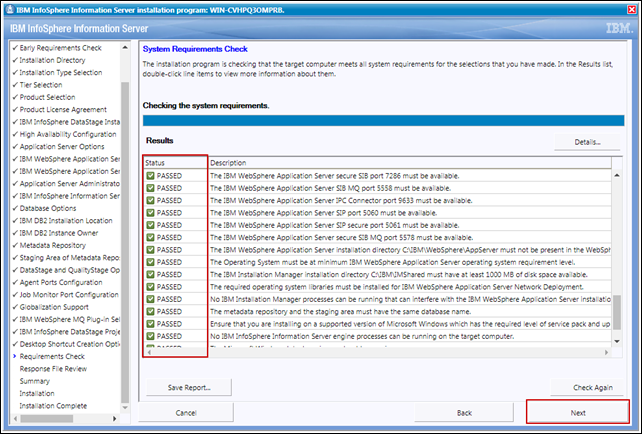Image resolution: width=642 pixels, height=434 pixels.
Task: Cancel the installation program
Action: (x=186, y=412)
